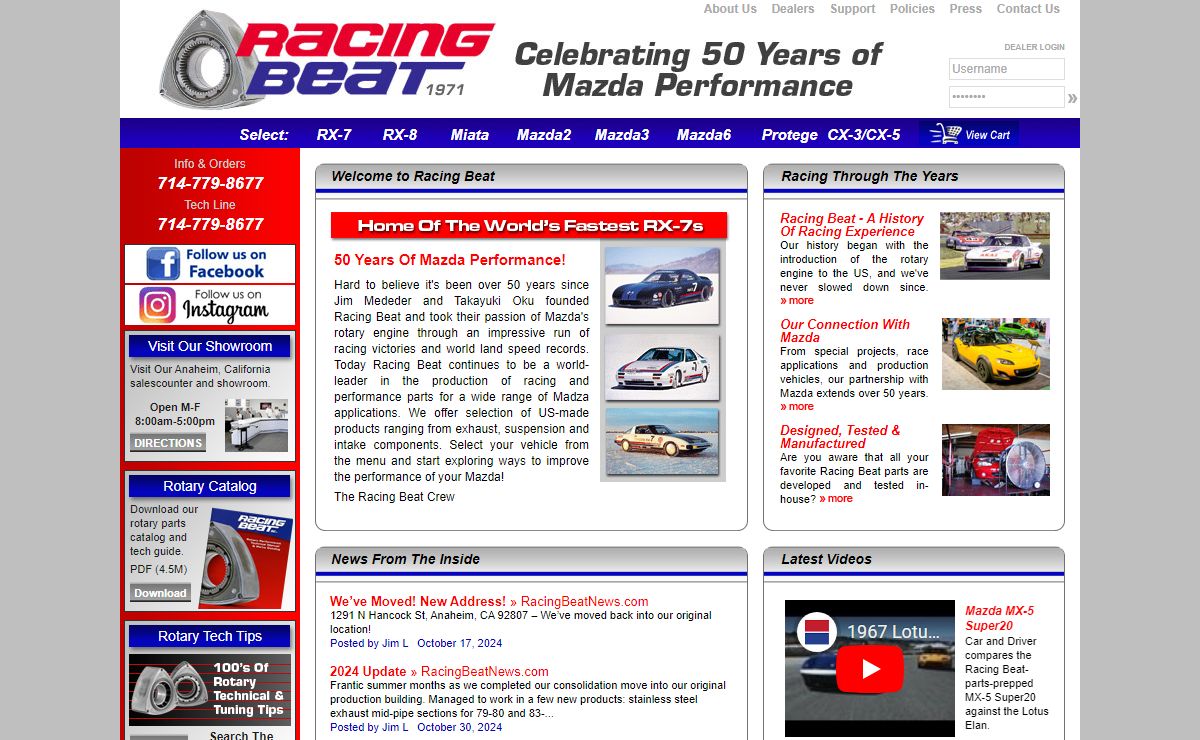Go to the Support page

pos(852,9)
